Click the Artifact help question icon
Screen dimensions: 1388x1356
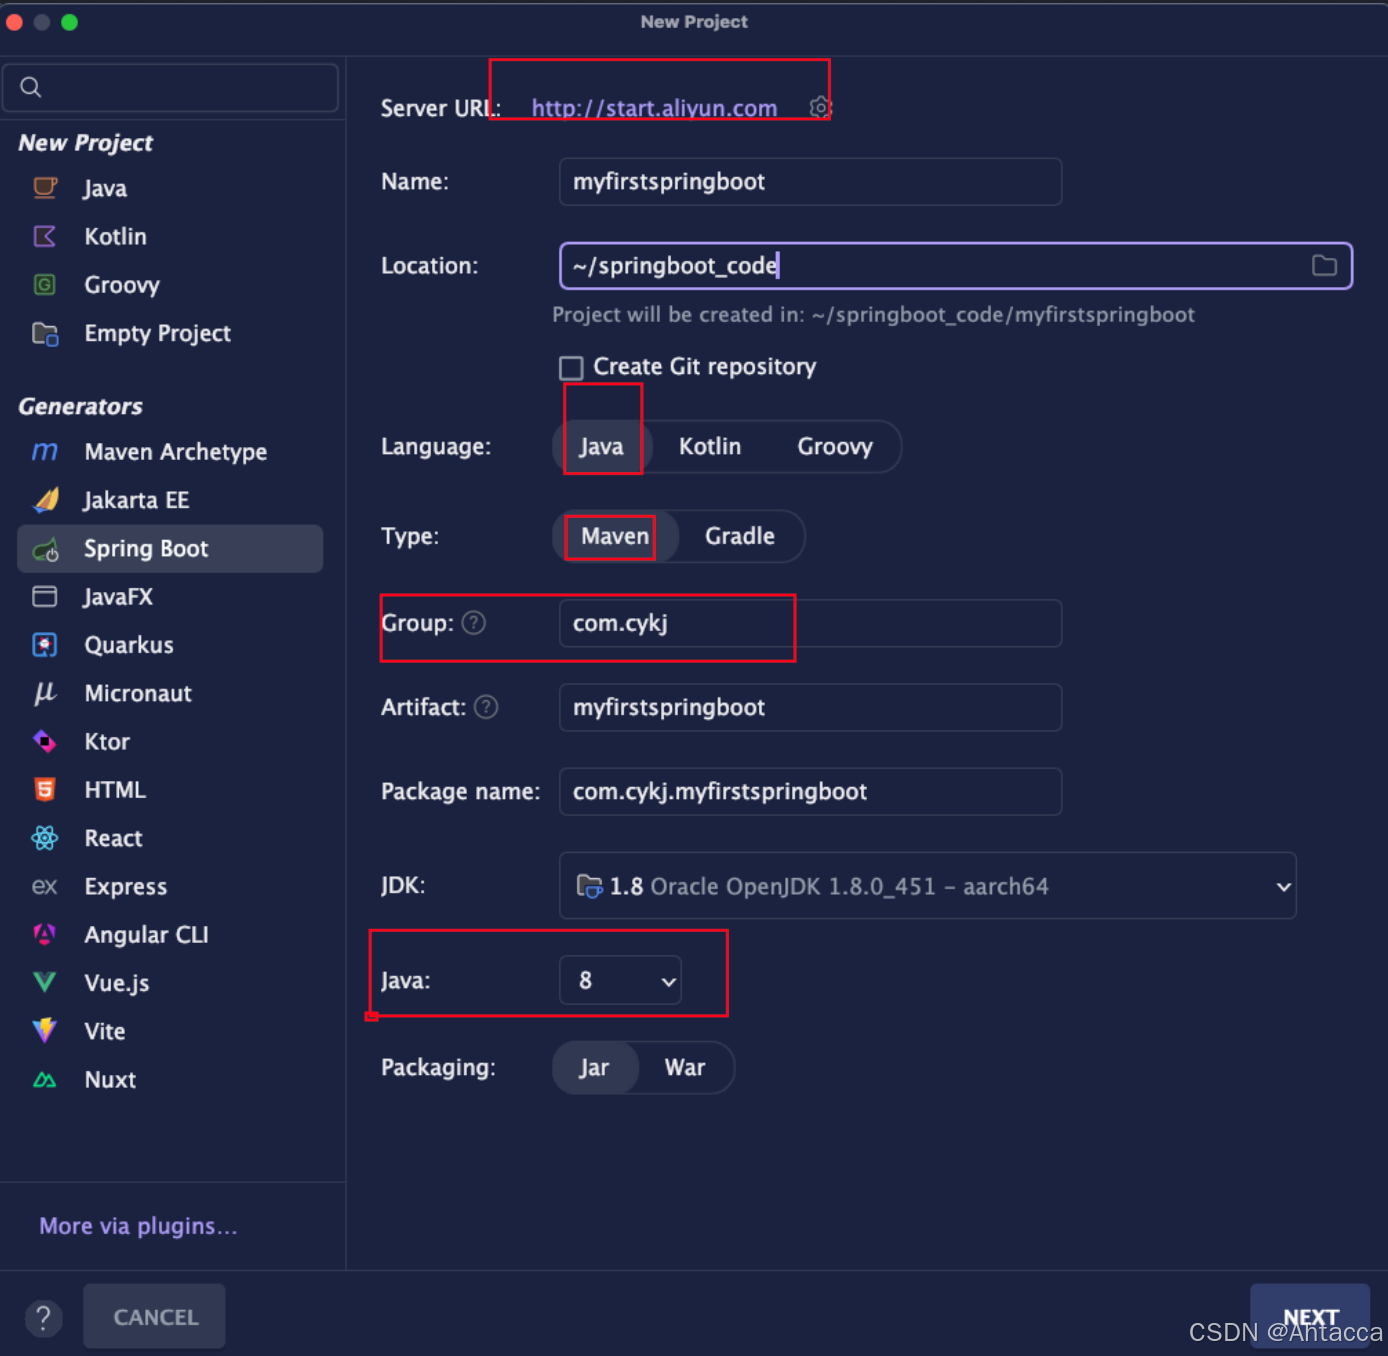coord(486,707)
